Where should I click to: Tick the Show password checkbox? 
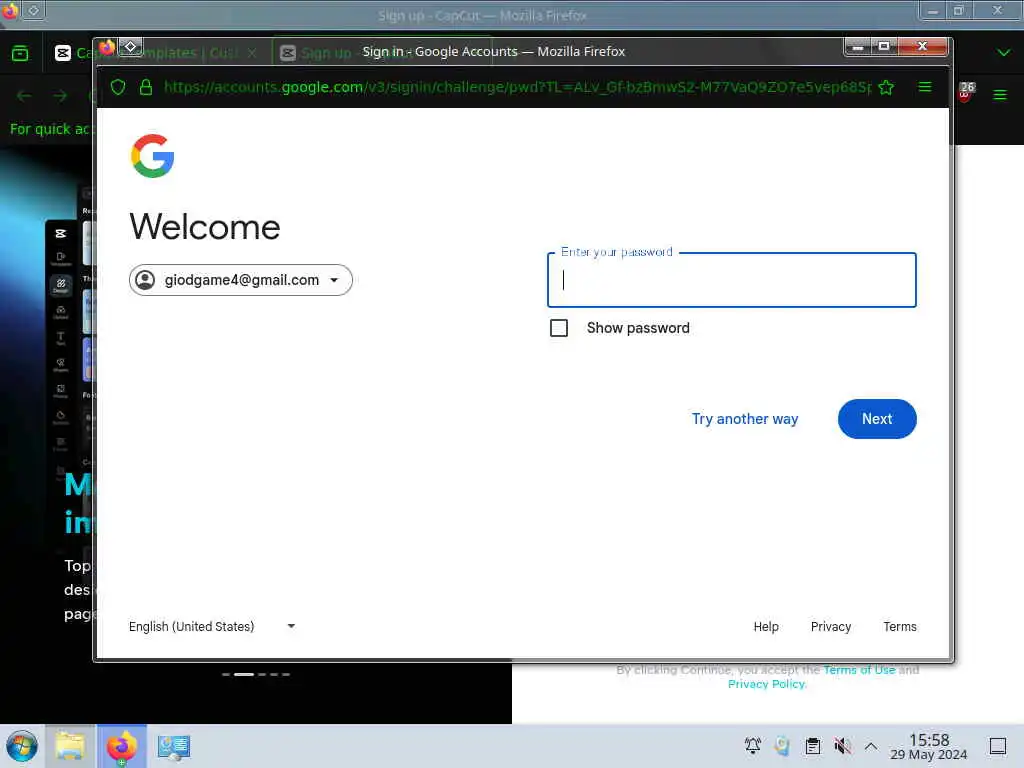(x=559, y=328)
